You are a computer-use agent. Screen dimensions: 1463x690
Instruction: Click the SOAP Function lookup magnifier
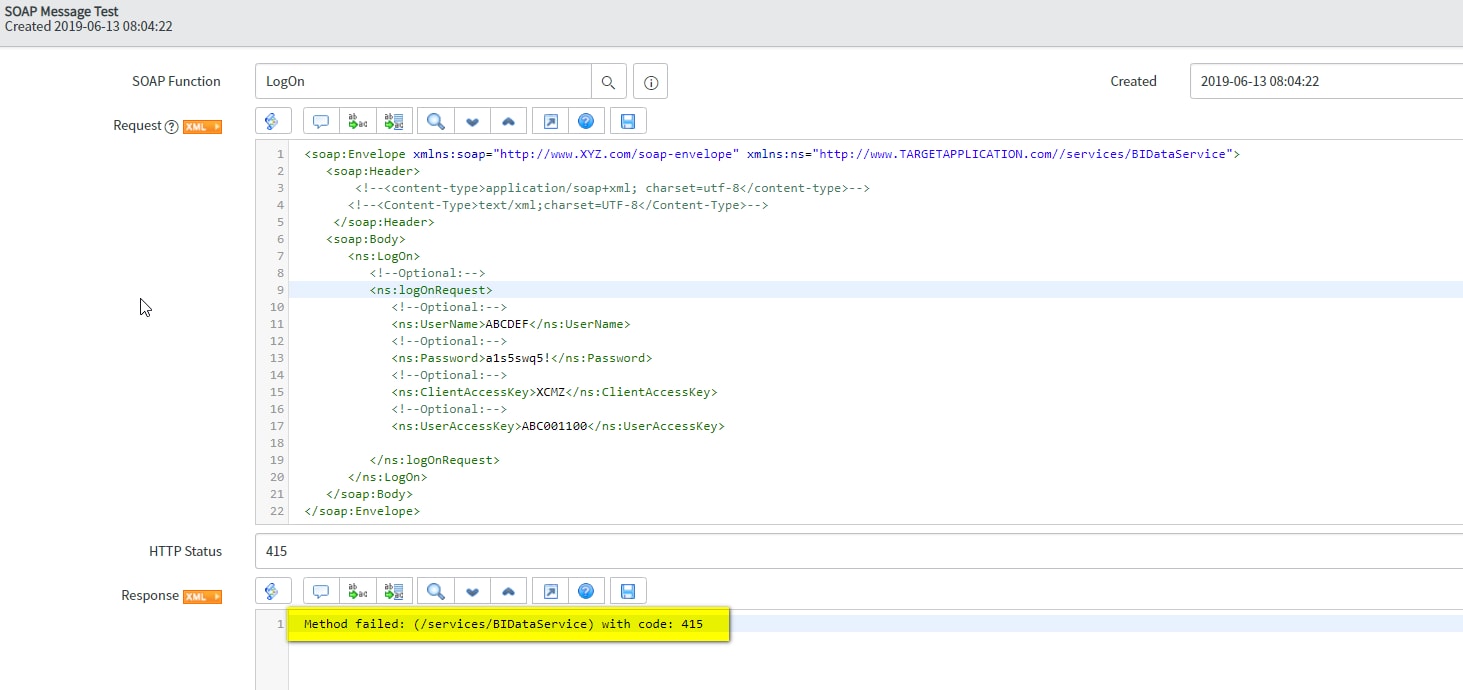pyautogui.click(x=608, y=81)
